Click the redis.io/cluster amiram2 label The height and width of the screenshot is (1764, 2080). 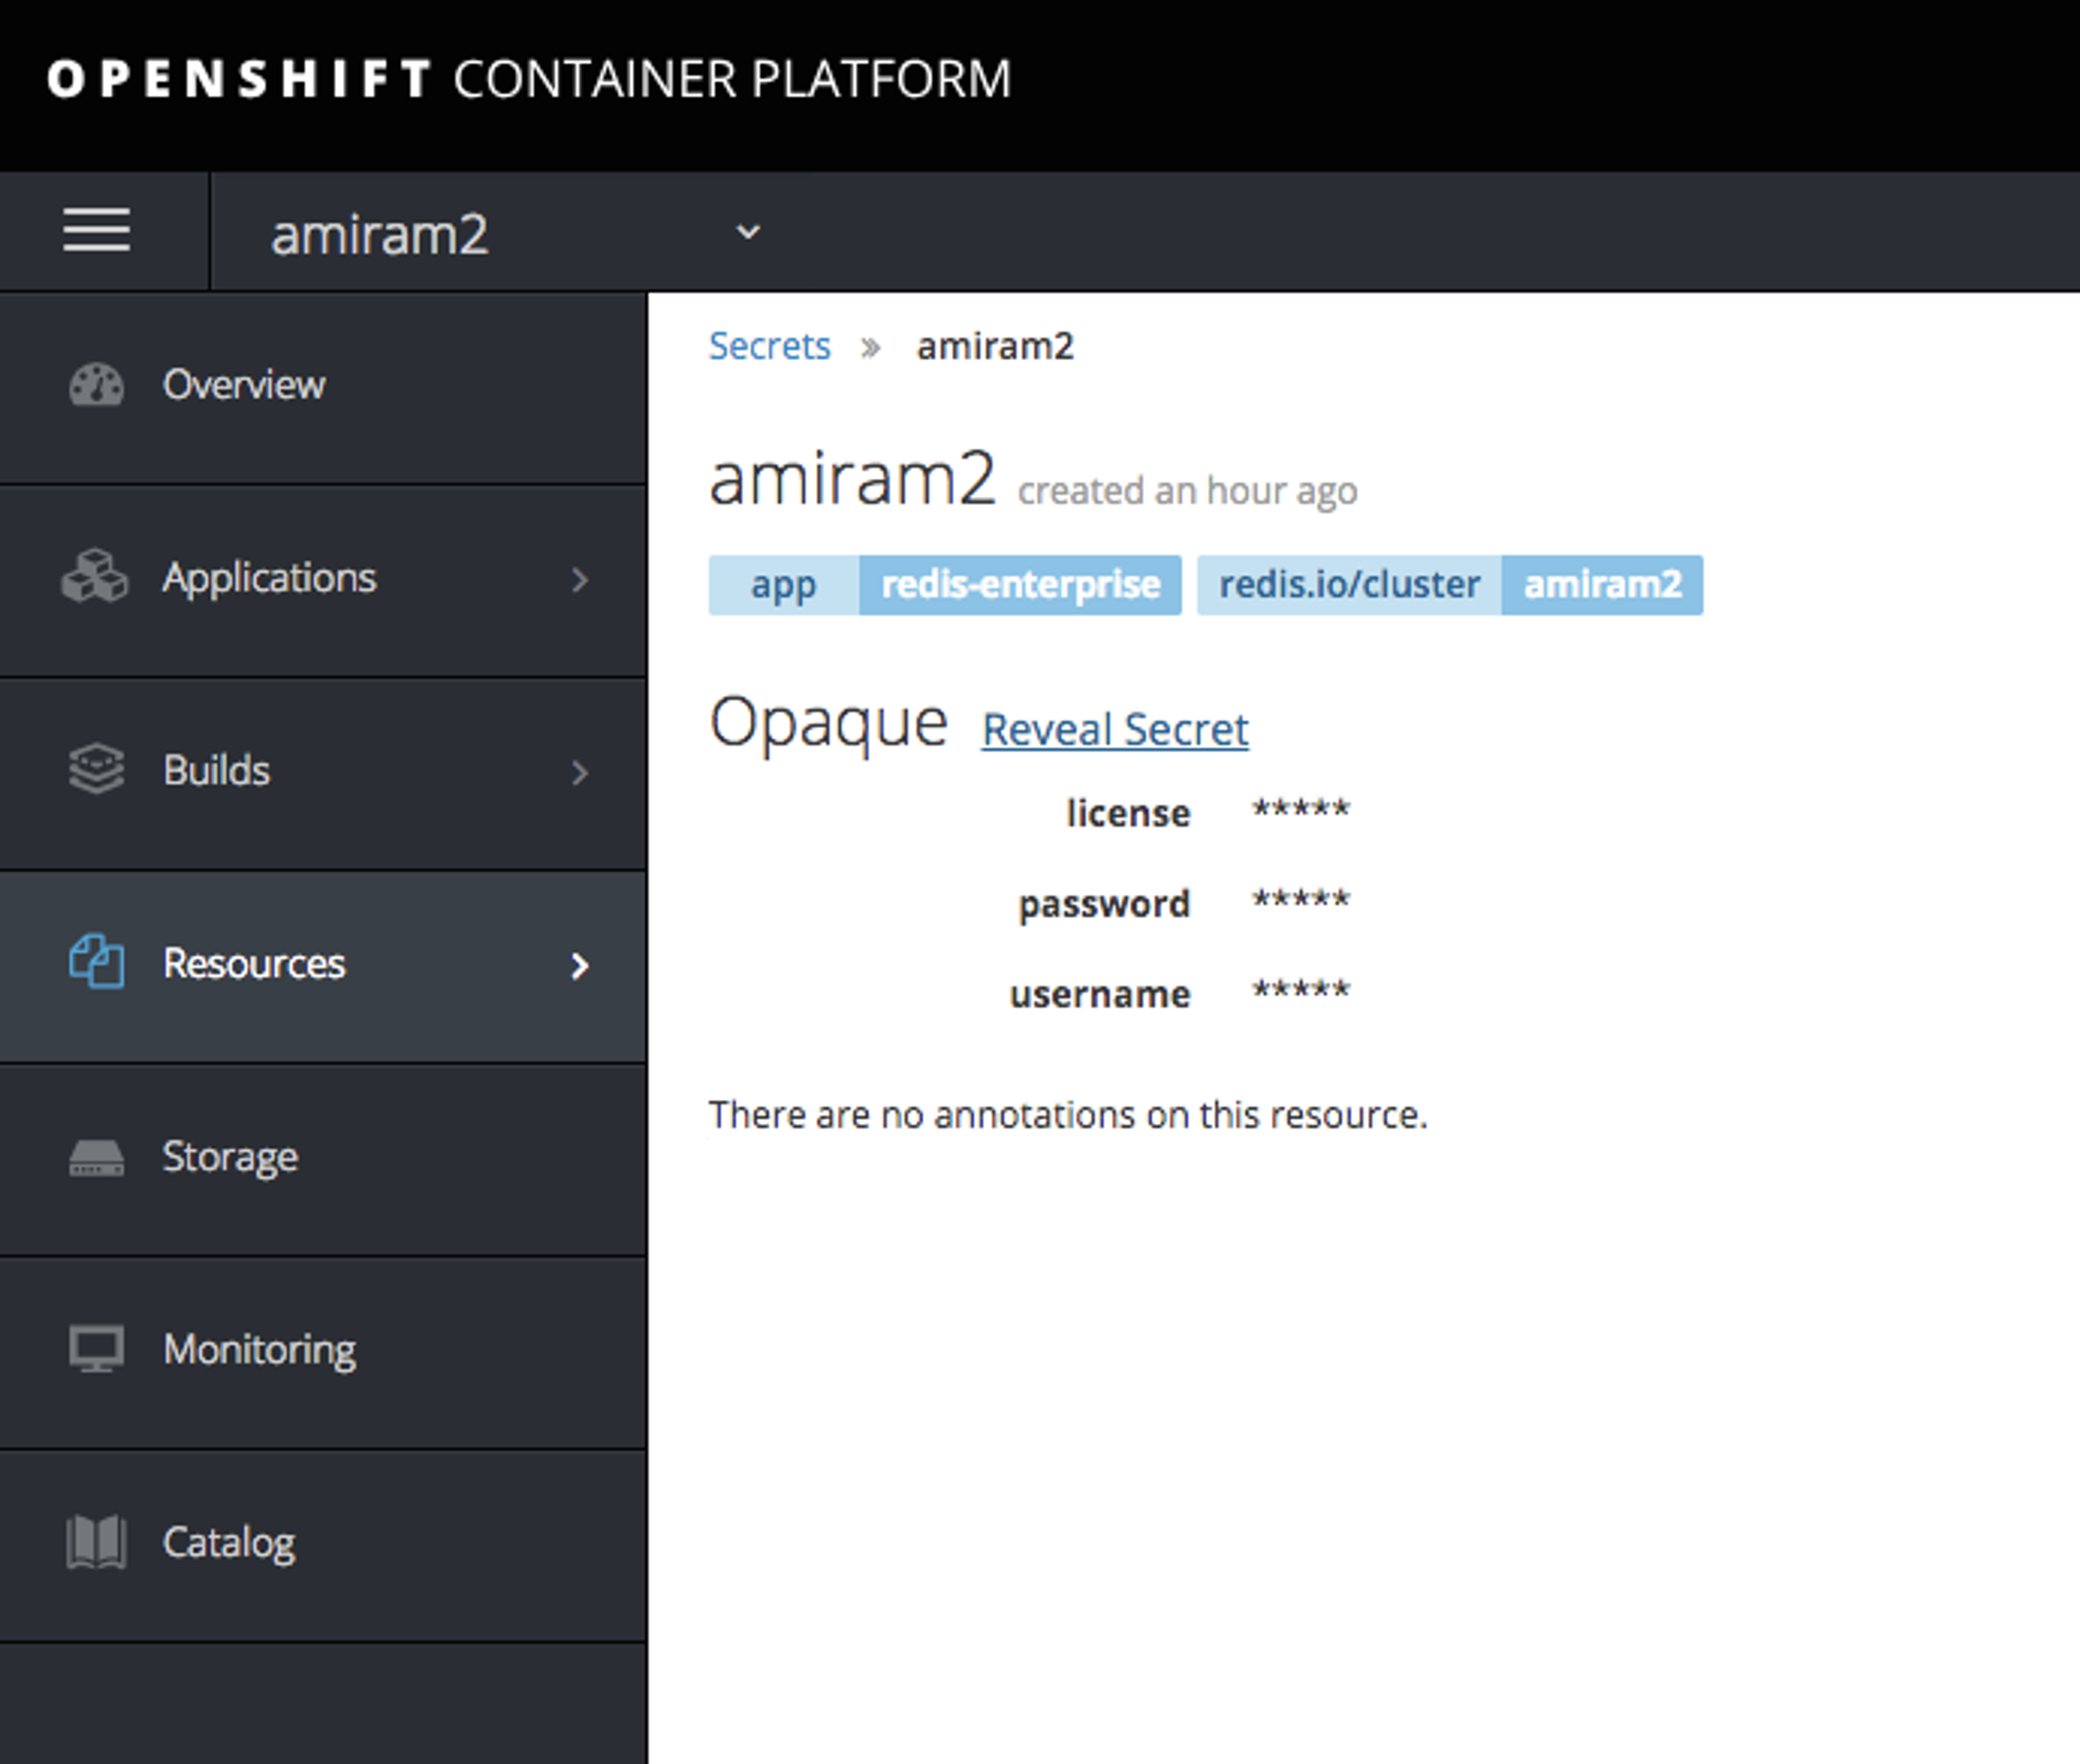pos(1449,585)
